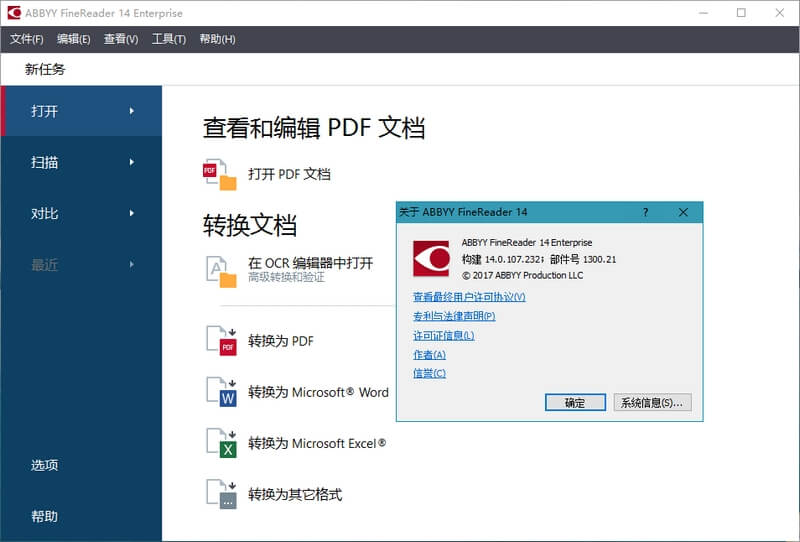Viewport: 800px width, 542px height.
Task: Open the 专利与法律声明(P) link
Action: click(454, 316)
